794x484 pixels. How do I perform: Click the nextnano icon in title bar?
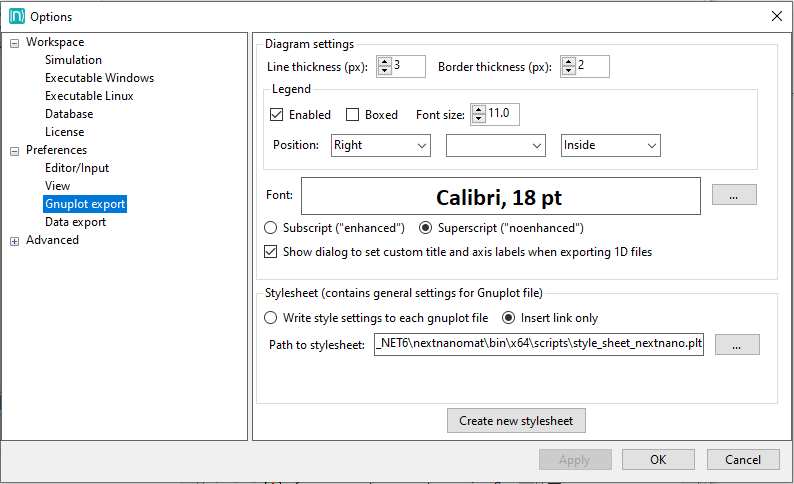[x=16, y=16]
